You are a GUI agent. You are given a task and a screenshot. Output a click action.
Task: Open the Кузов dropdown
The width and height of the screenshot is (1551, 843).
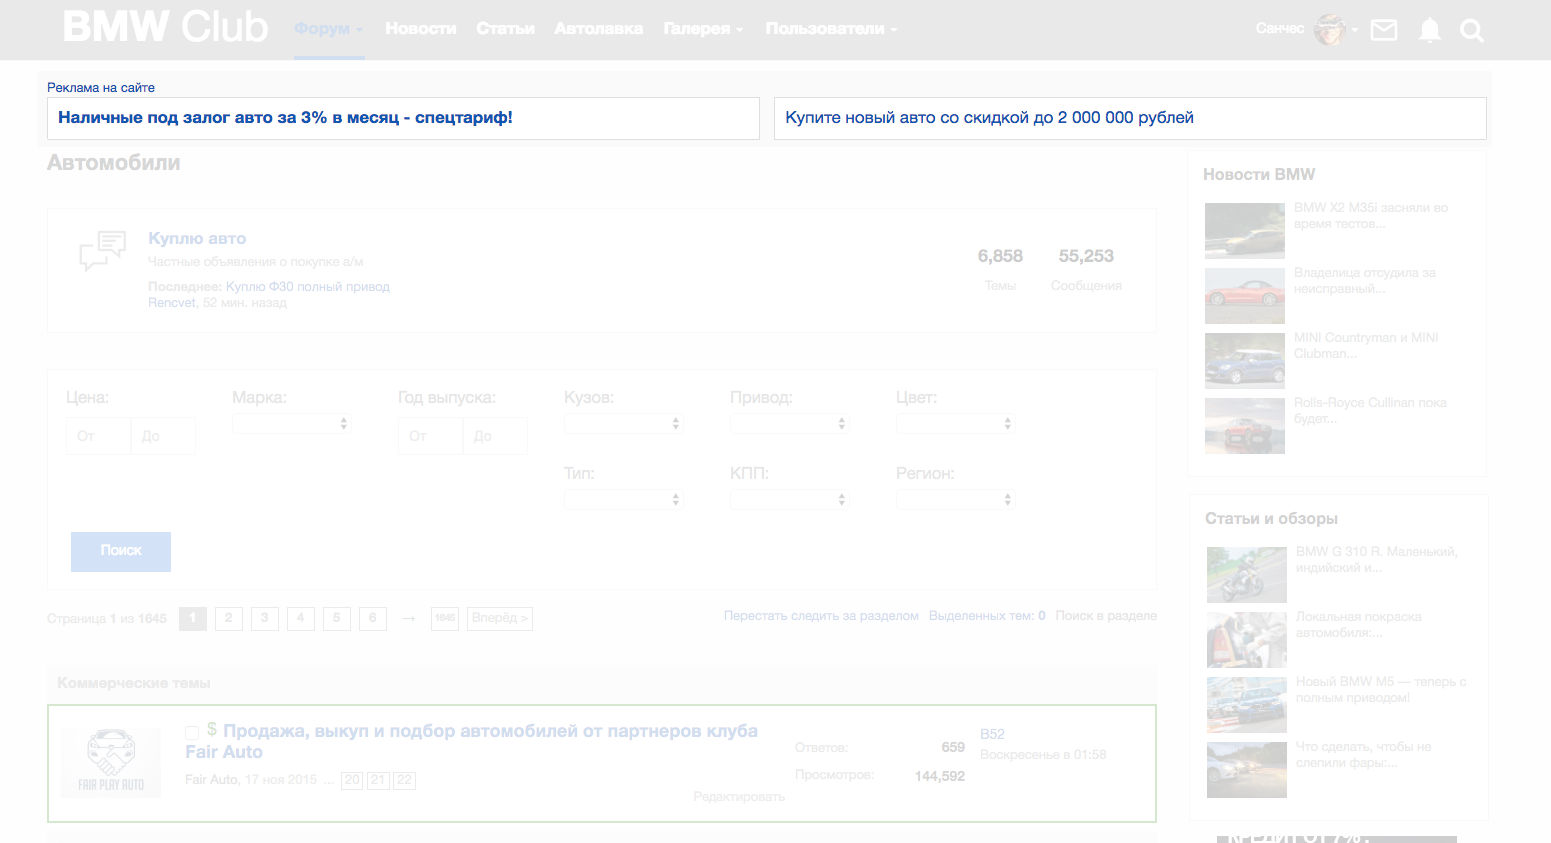click(623, 423)
